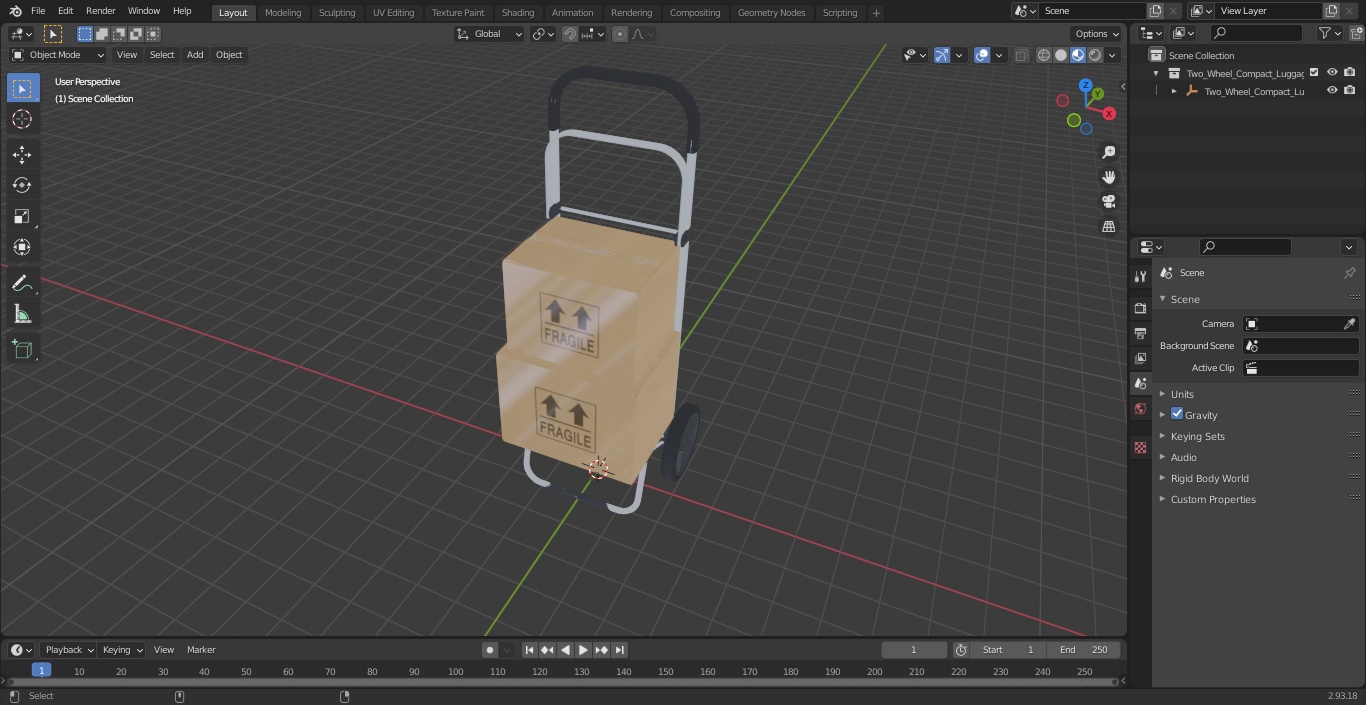
Task: Toggle X-ray display in viewport header
Action: coord(1021,55)
